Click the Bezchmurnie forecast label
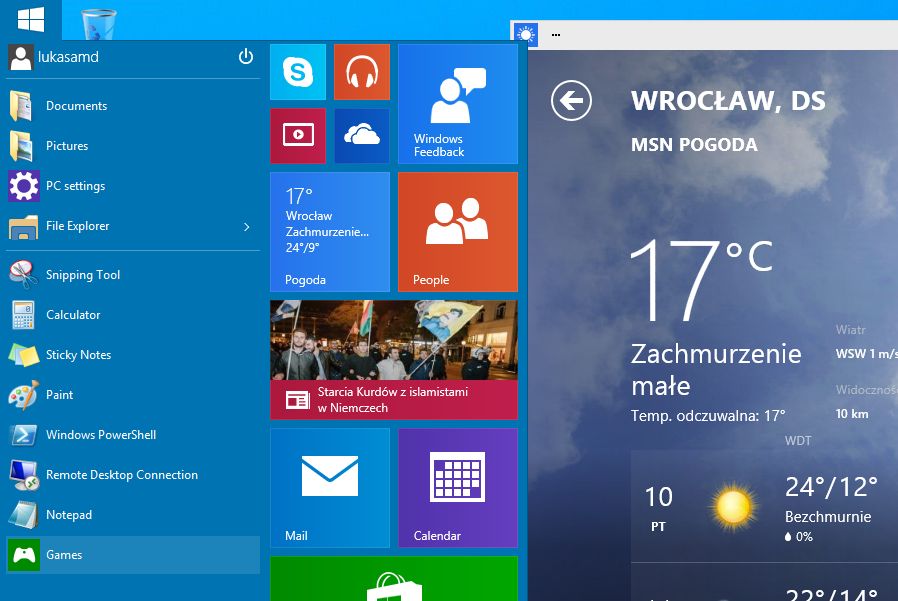This screenshot has height=601, width=898. [x=828, y=517]
